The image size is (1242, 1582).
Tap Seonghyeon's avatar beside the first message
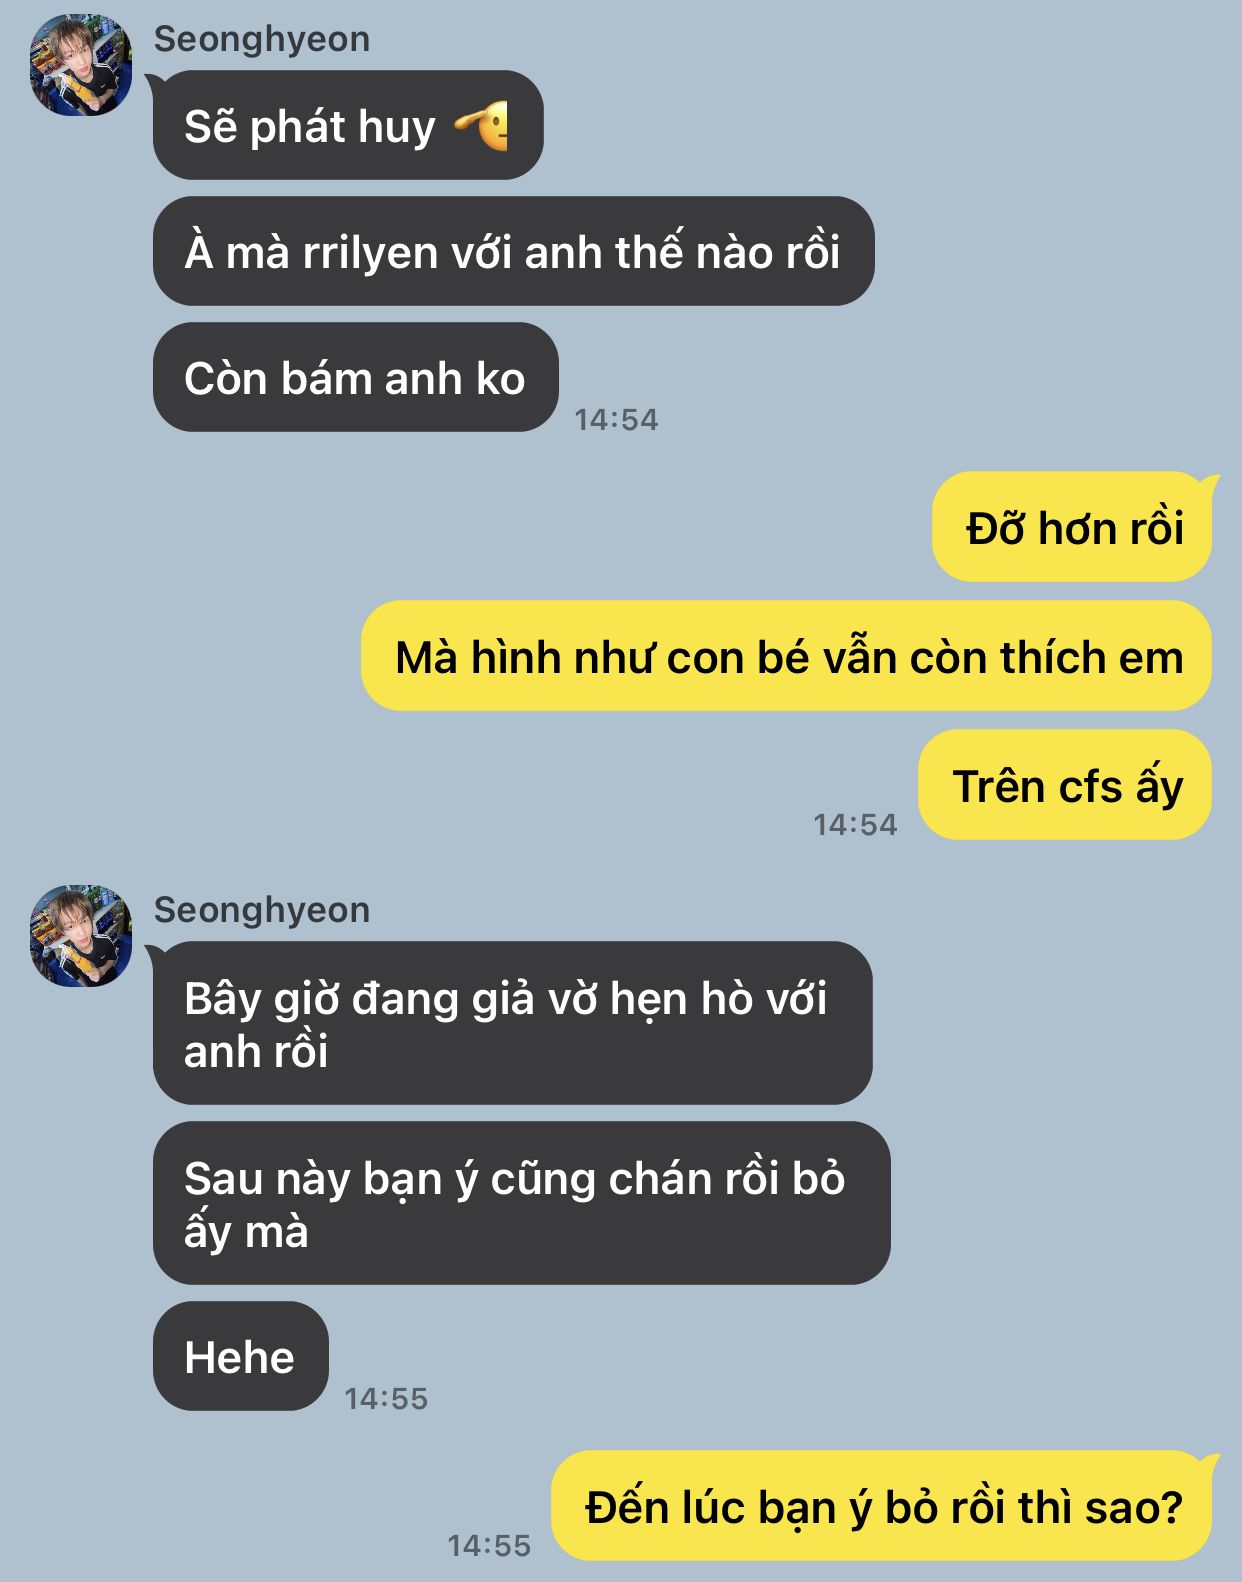tap(81, 65)
